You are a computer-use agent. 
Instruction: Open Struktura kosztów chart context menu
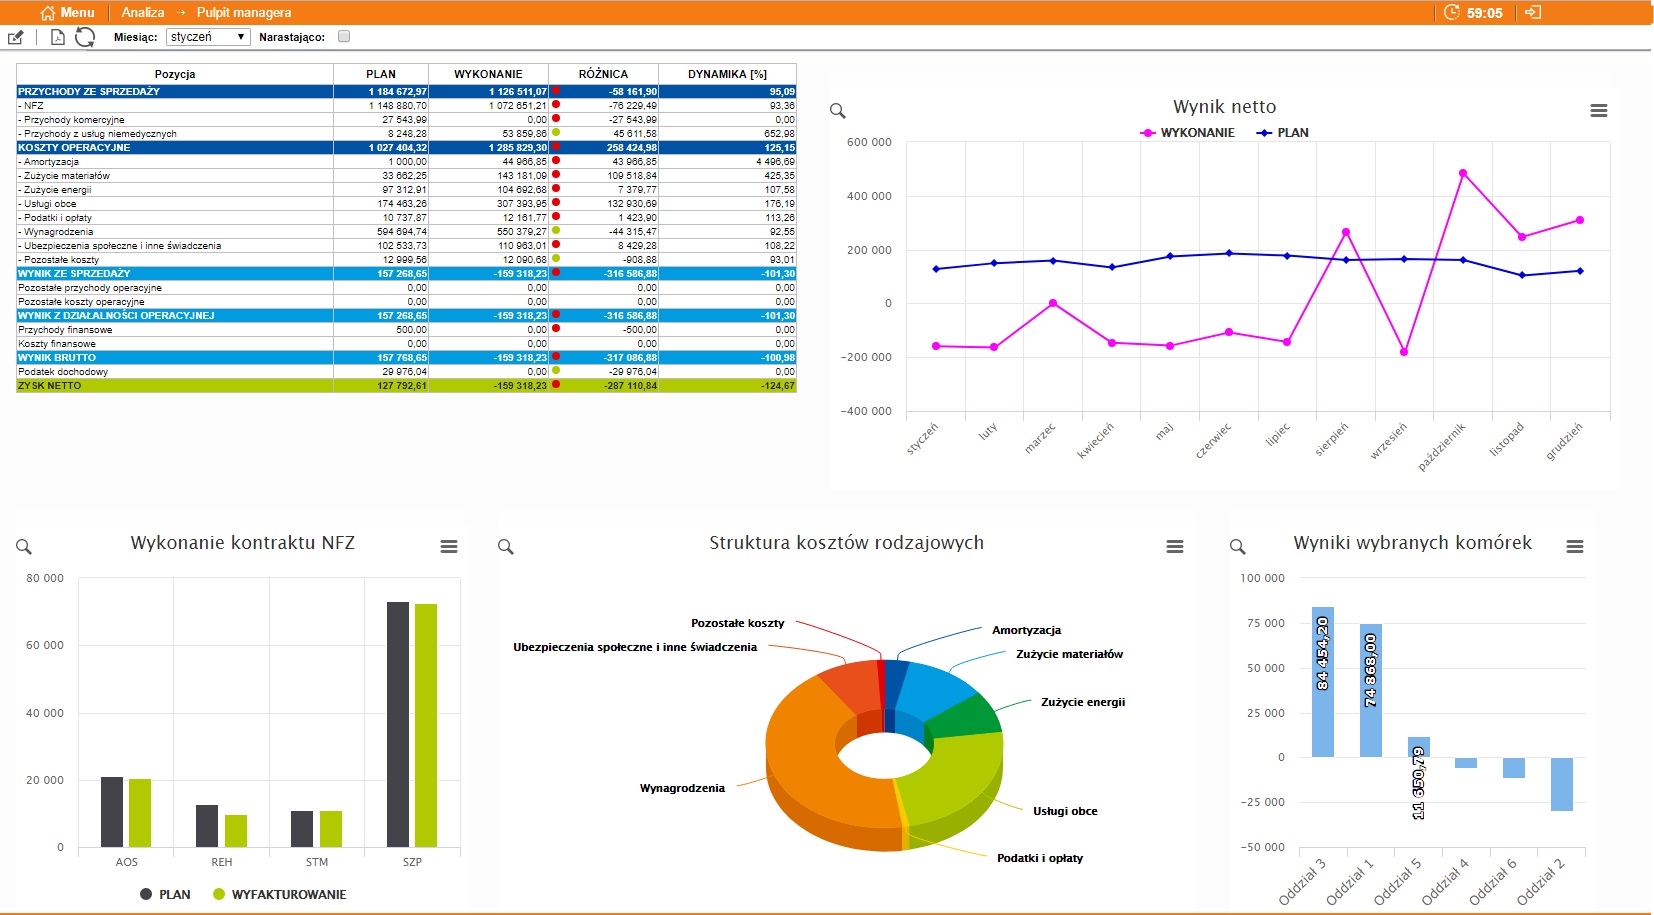coord(1175,547)
